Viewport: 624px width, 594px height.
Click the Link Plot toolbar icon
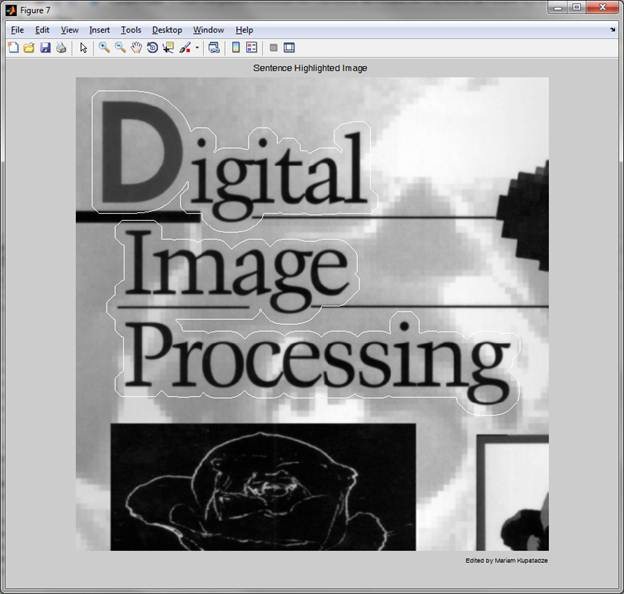[214, 47]
